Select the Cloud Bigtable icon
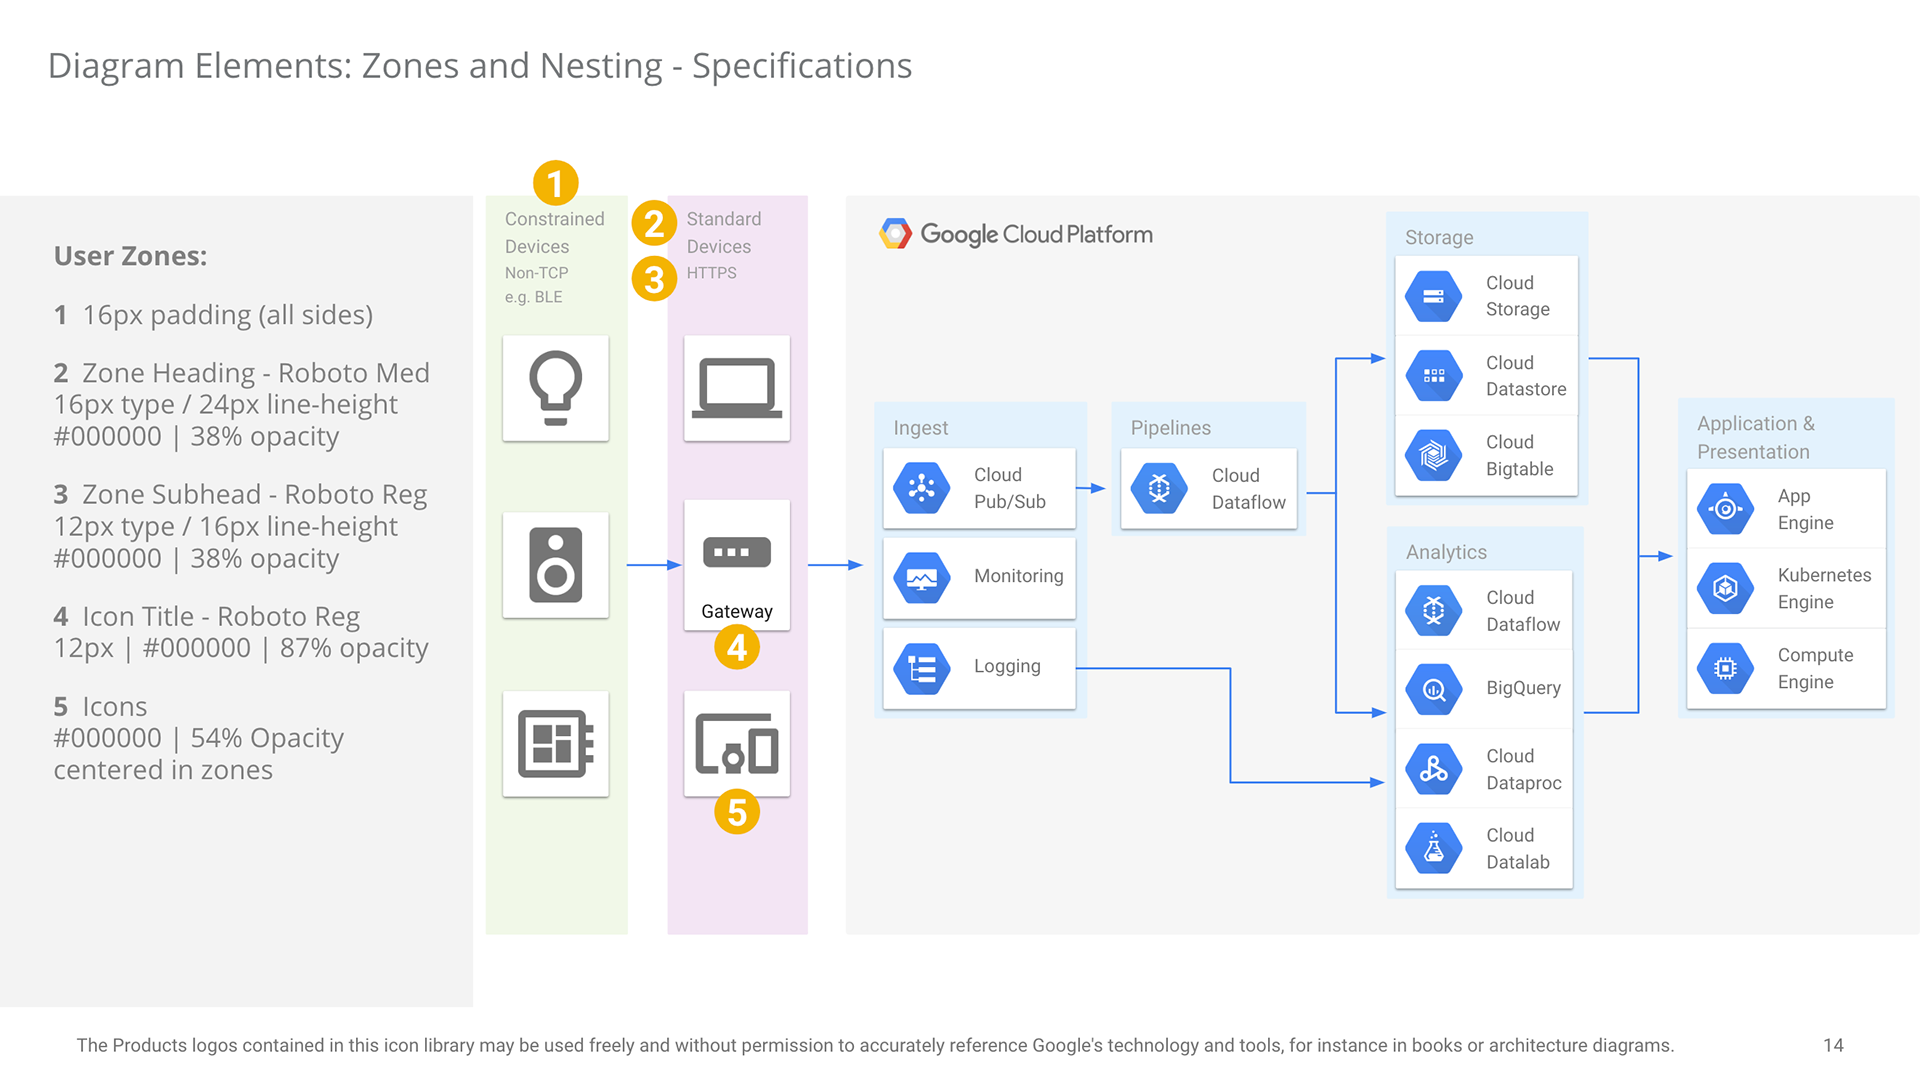This screenshot has width=1920, height=1080. (1433, 455)
